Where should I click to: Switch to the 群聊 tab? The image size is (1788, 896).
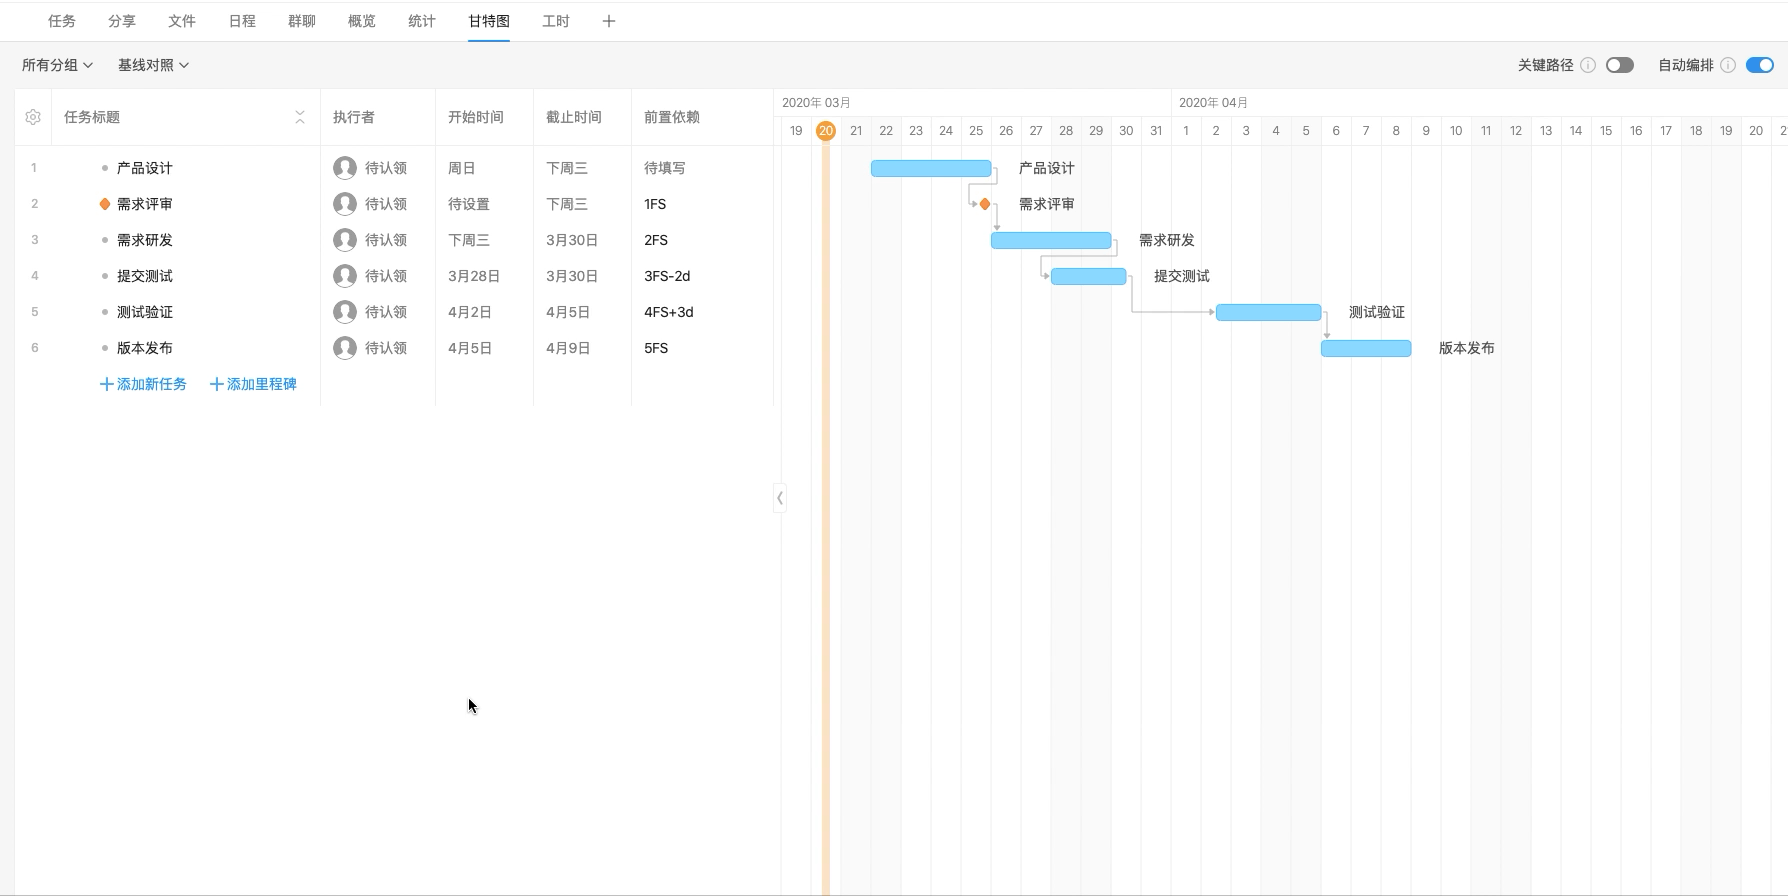point(302,21)
